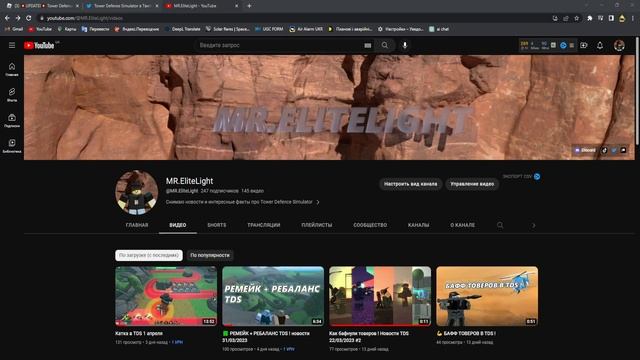The height and width of the screenshot is (360, 640).
Task: Open the YouTube bookmark
Action: click(x=40, y=29)
